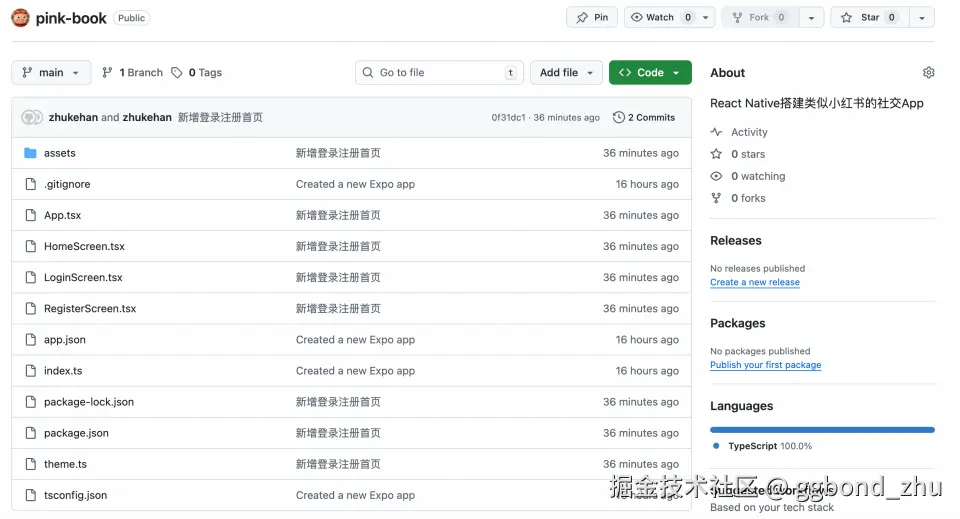Open the HomeScreen.tsx file name

[x=84, y=246]
